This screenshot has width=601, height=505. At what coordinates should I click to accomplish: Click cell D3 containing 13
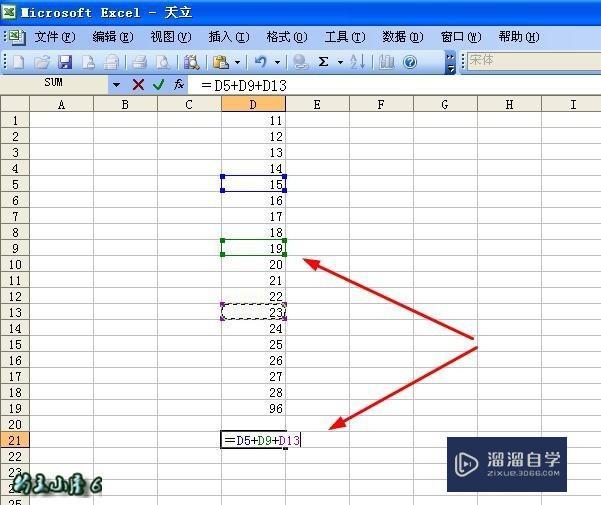tap(253, 152)
